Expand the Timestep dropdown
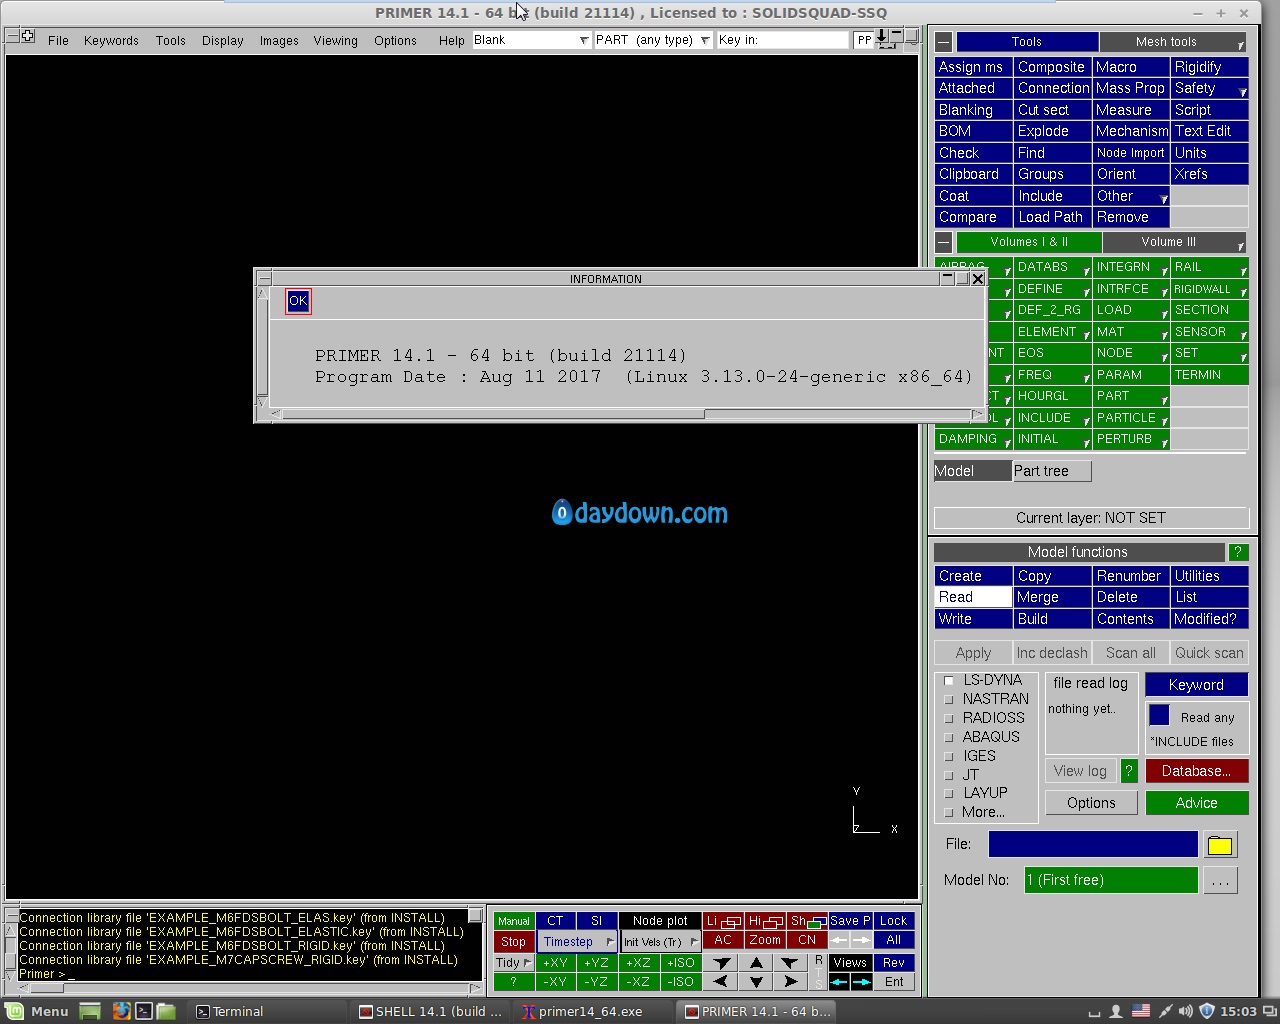Image resolution: width=1280 pixels, height=1024 pixels. 577,942
